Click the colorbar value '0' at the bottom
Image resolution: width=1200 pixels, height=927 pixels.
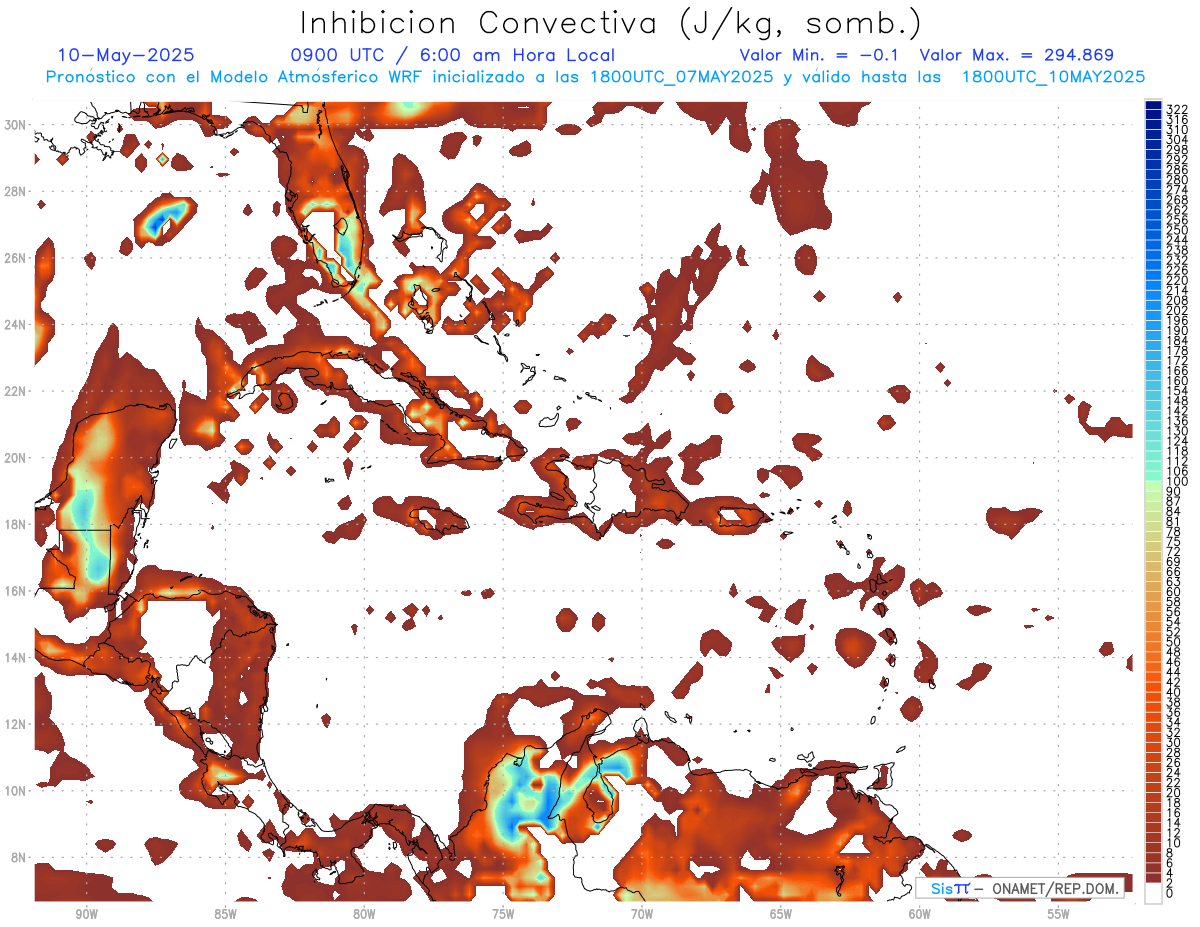1170,893
